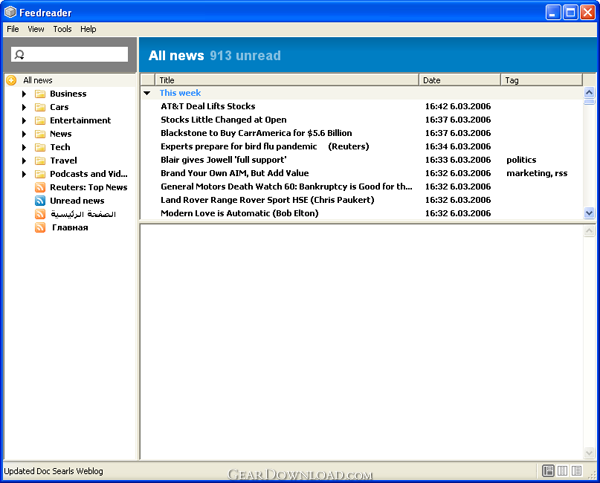Expand the Entertainment folder
This screenshot has width=600, height=483.
(x=24, y=121)
